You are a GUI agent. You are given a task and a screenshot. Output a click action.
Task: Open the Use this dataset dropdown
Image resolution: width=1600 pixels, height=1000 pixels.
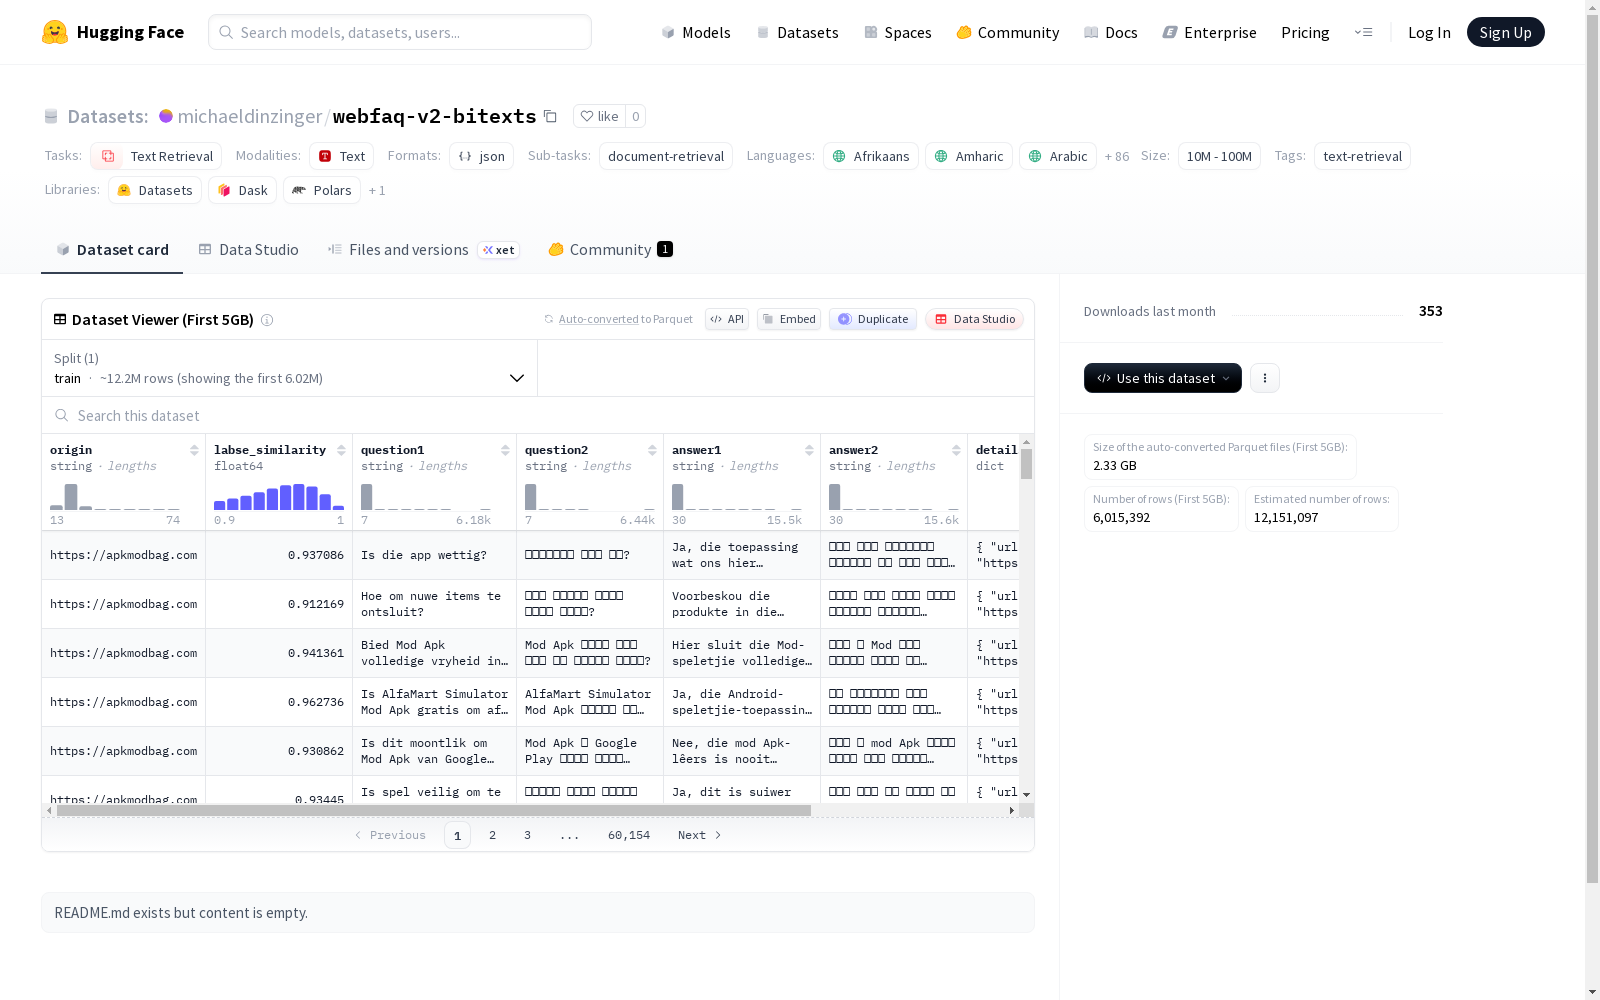1163,378
